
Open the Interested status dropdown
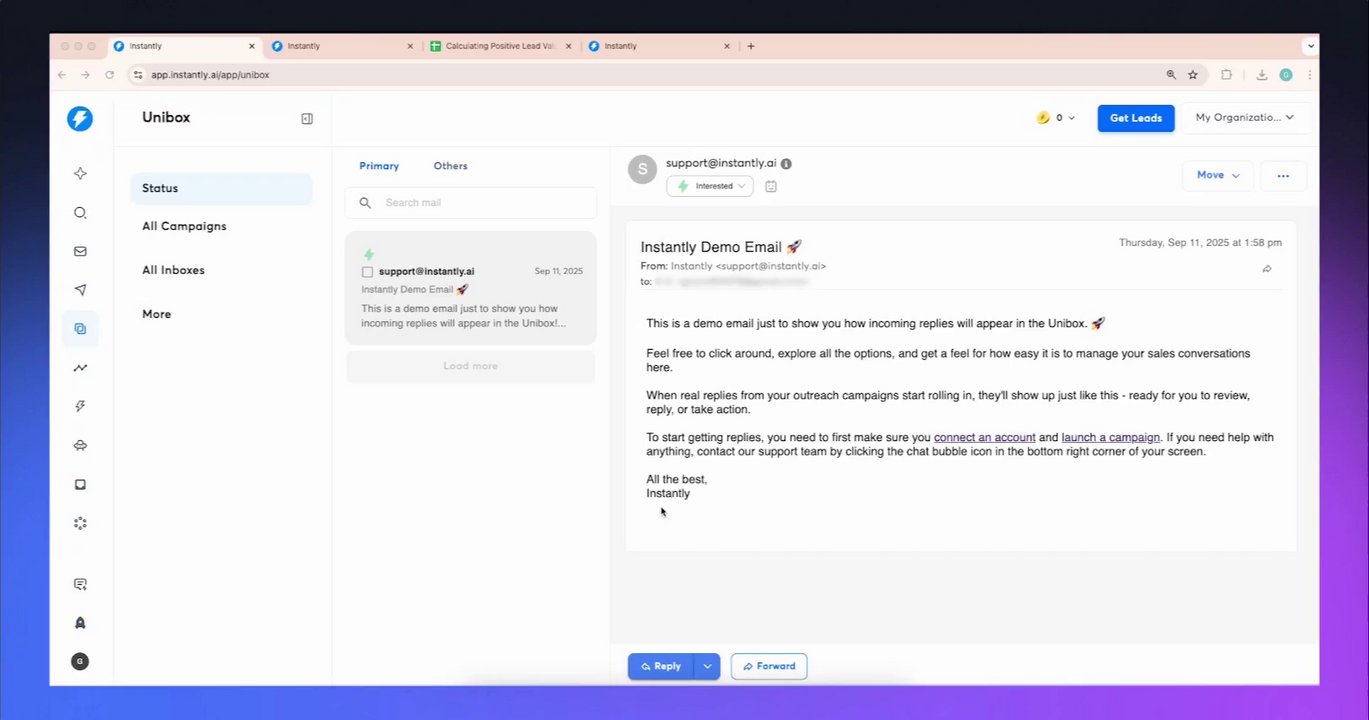(710, 186)
